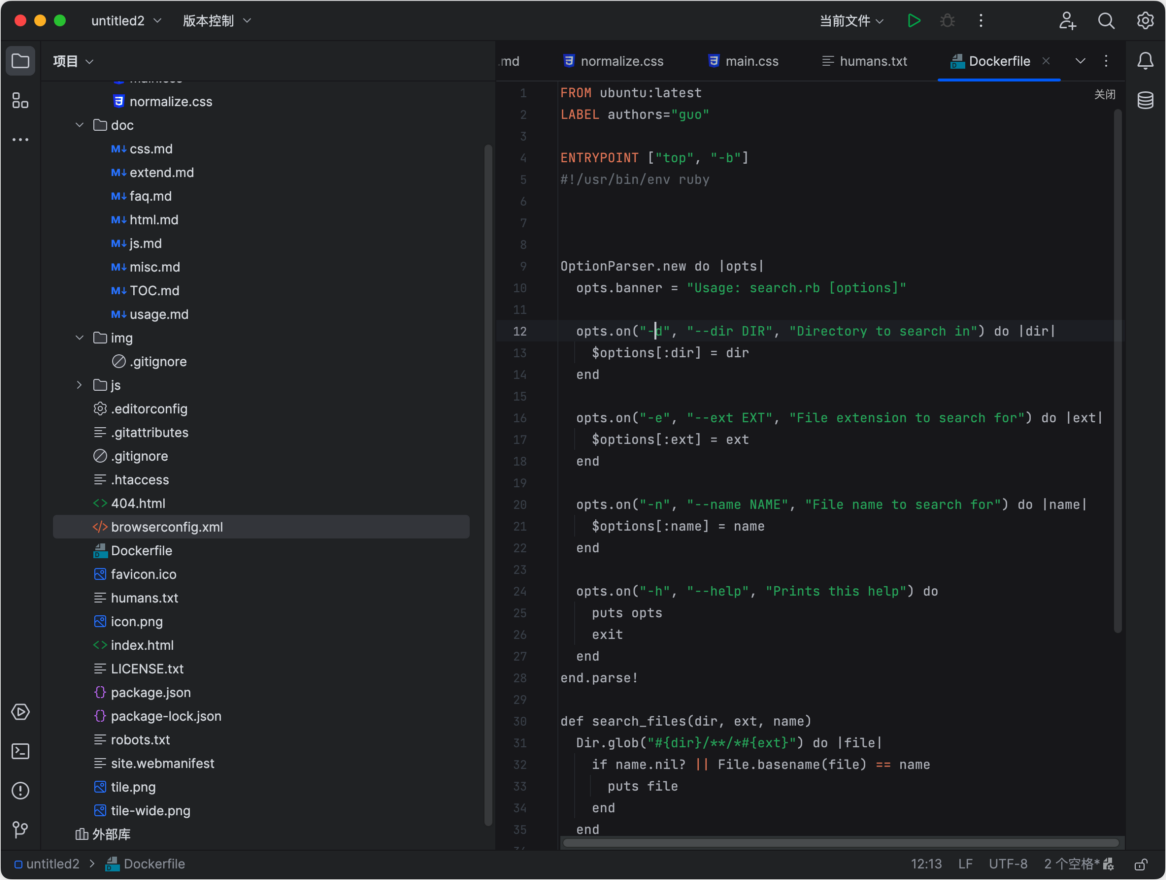Select browserconfig.xml file
This screenshot has width=1166, height=880.
(261, 527)
